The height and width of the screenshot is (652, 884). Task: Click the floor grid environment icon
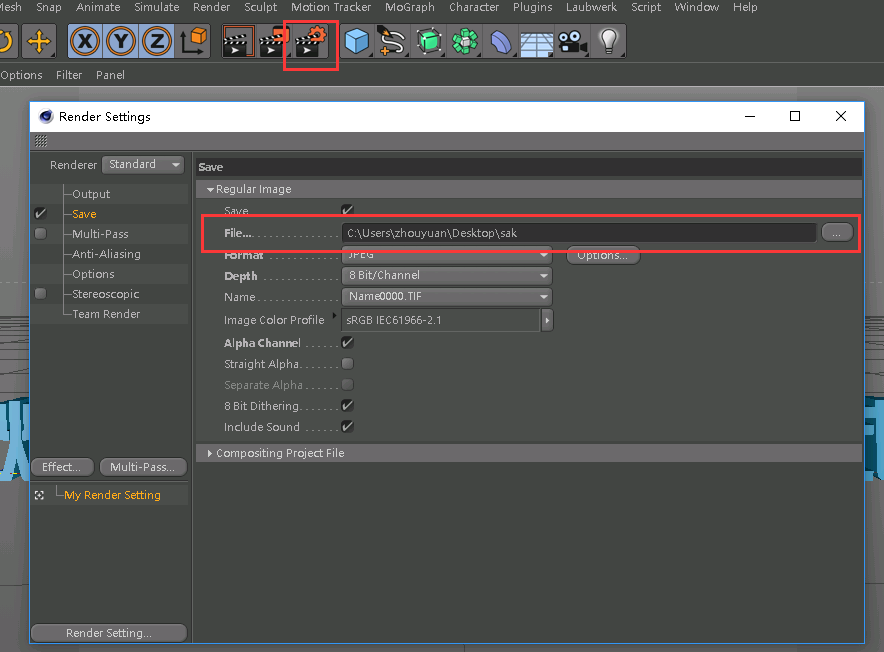point(537,42)
